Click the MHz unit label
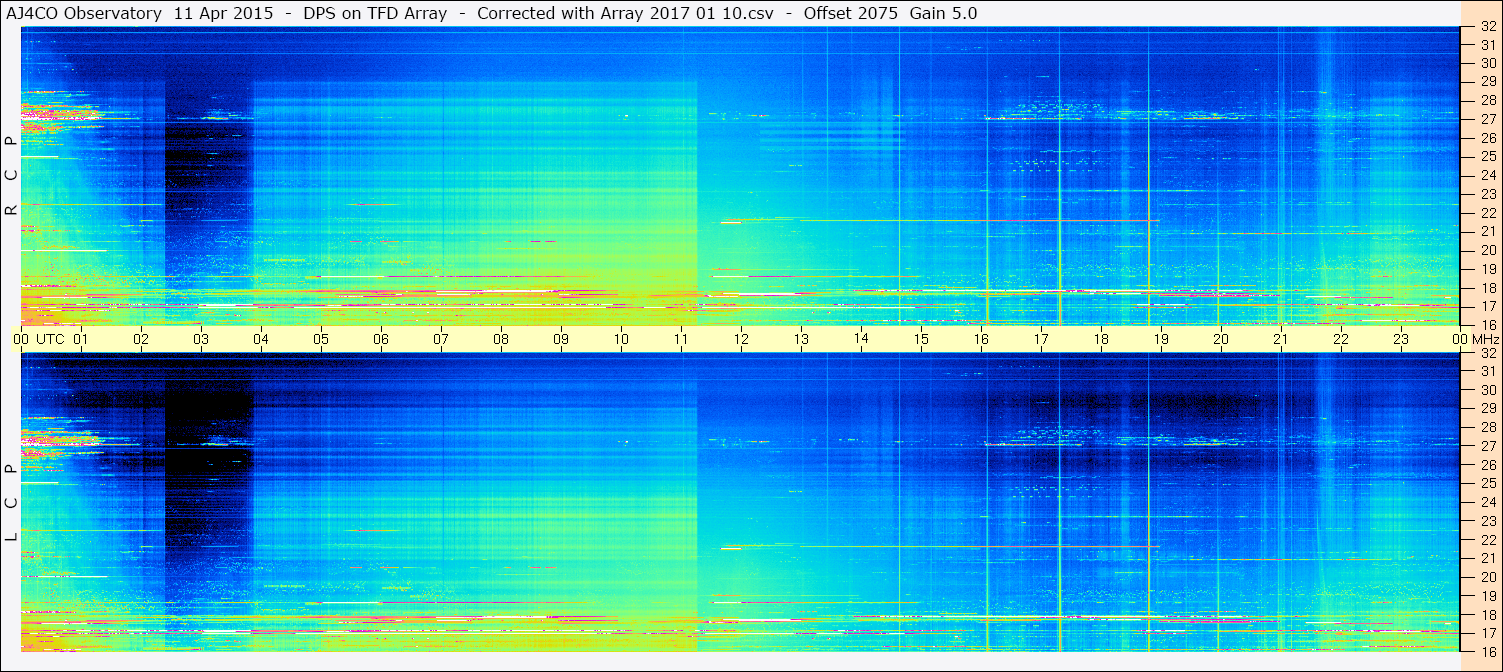The height and width of the screenshot is (672, 1503). click(x=1485, y=339)
